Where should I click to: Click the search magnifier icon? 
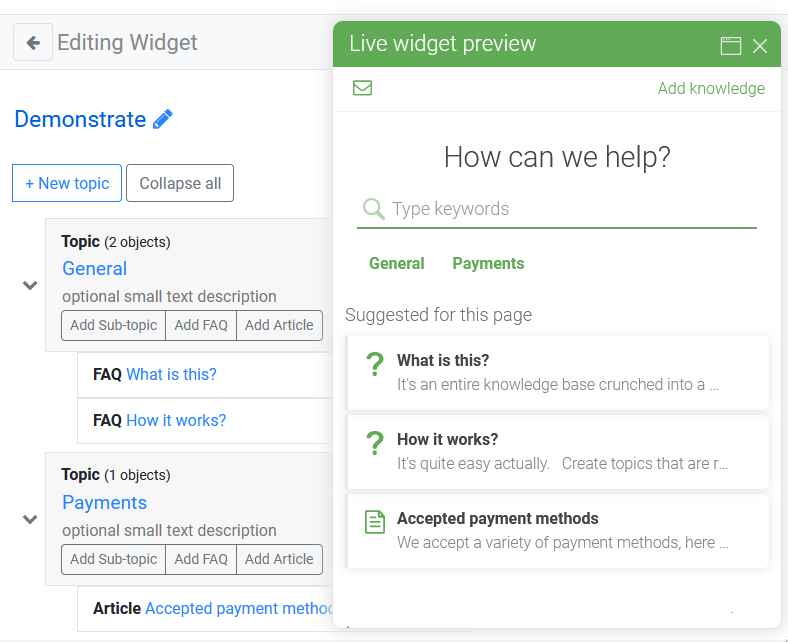click(x=373, y=209)
